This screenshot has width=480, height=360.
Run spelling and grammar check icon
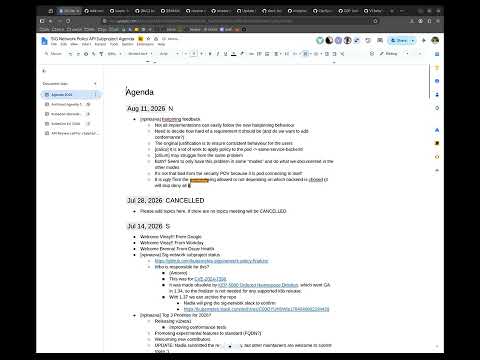coord(93,54)
